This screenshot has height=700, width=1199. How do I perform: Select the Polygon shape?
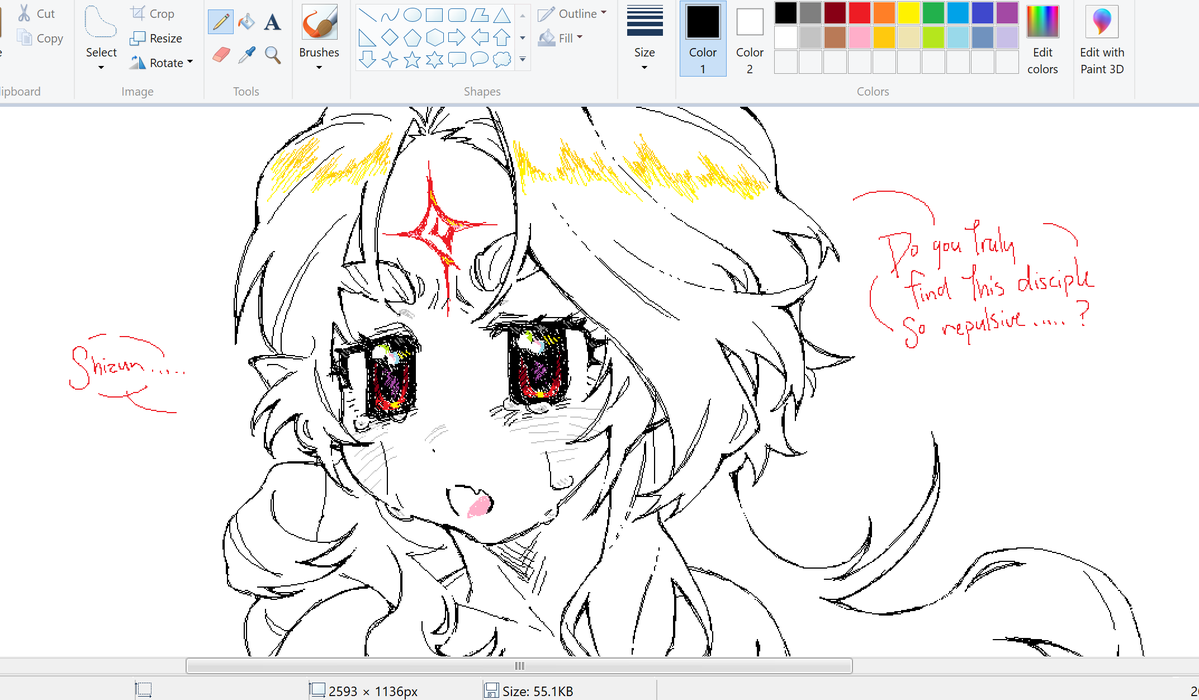(x=479, y=15)
